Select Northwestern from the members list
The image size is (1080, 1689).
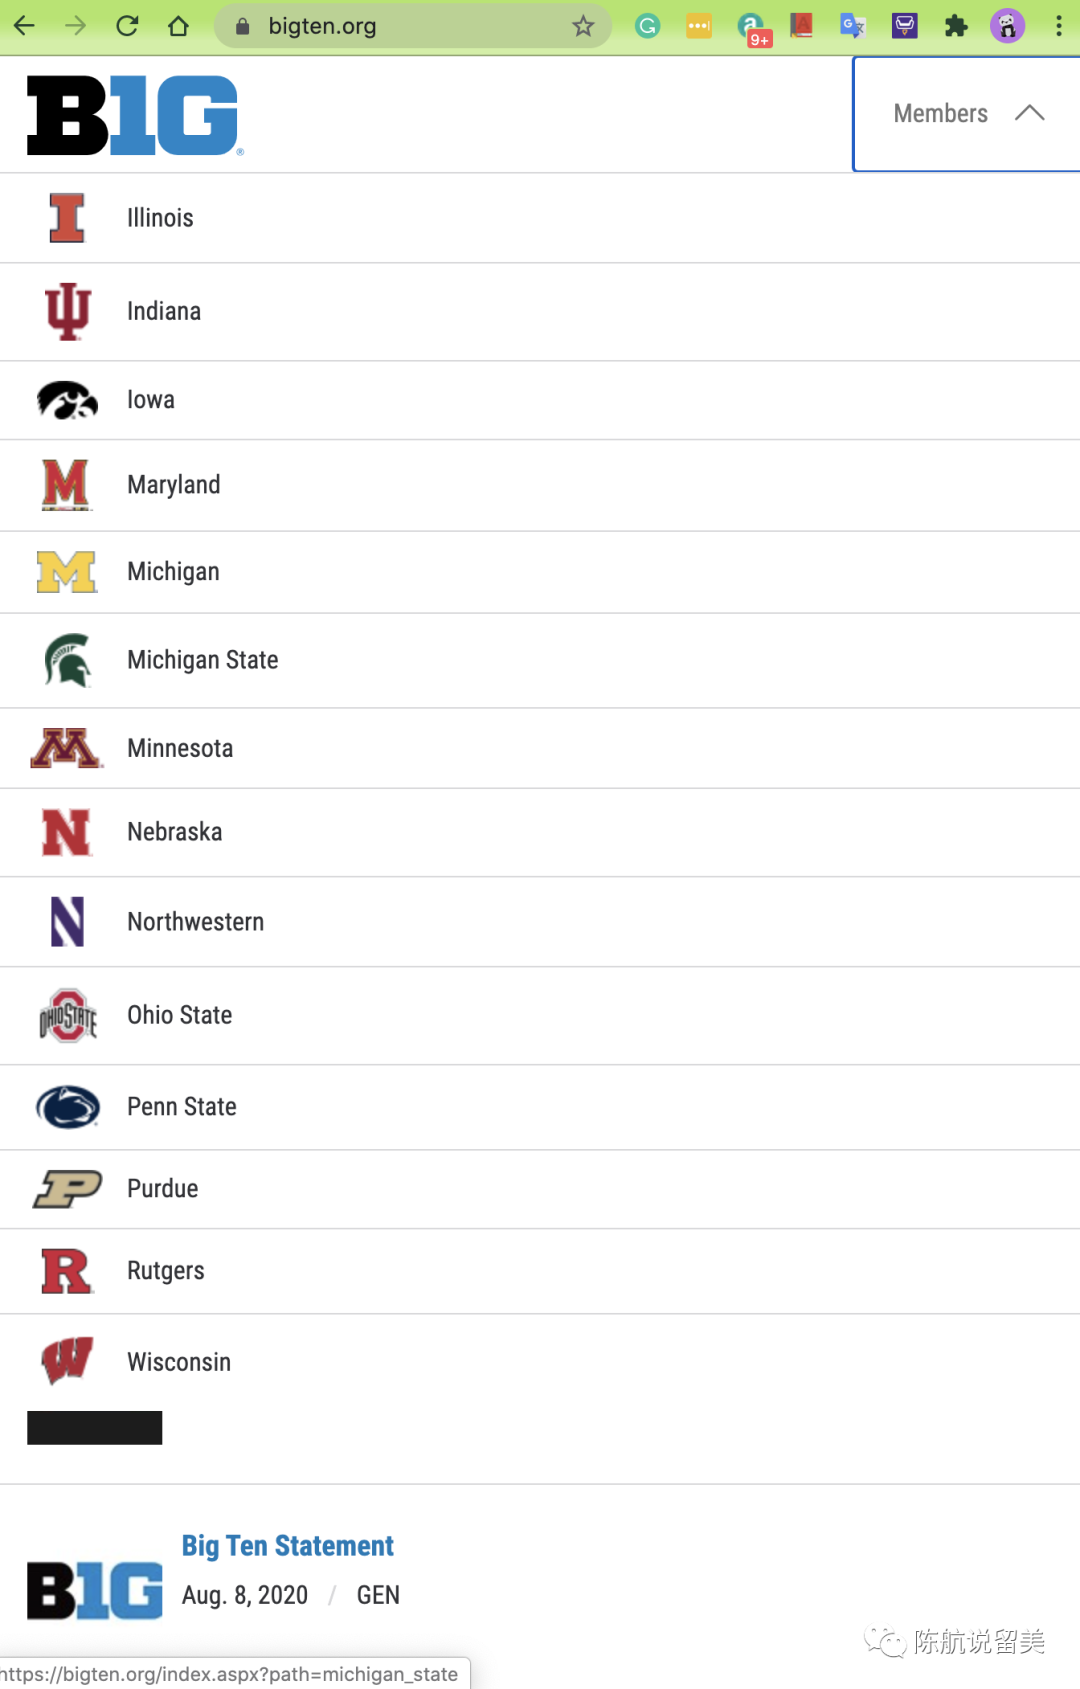195,922
